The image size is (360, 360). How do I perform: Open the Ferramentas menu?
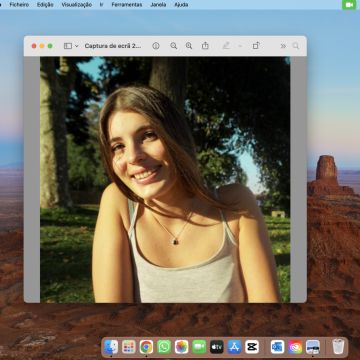pyautogui.click(x=127, y=5)
